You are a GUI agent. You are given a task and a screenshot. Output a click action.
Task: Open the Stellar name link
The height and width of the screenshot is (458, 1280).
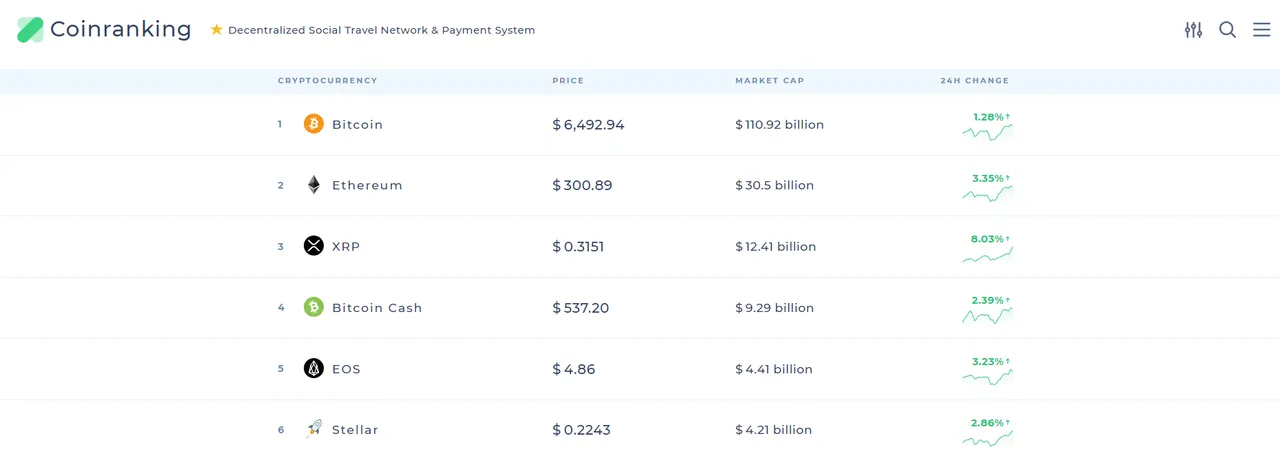(355, 430)
